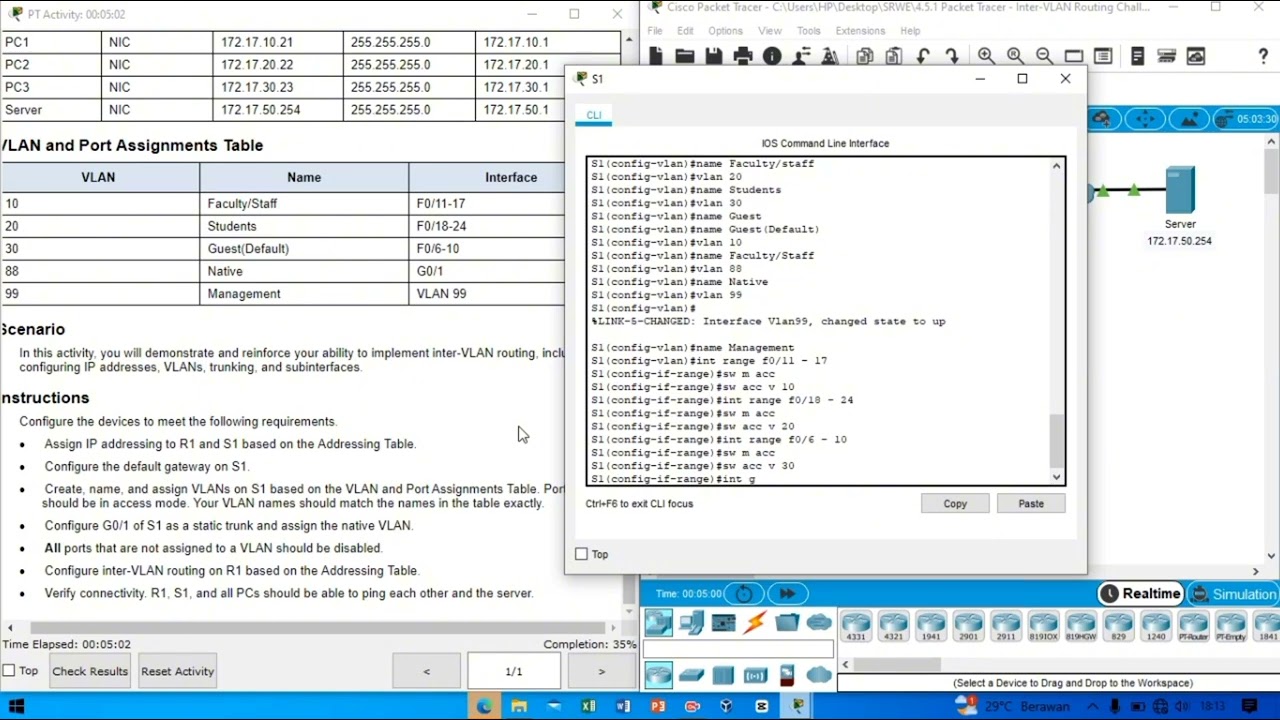Click the device list horizontal scrollbar

pos(897,664)
